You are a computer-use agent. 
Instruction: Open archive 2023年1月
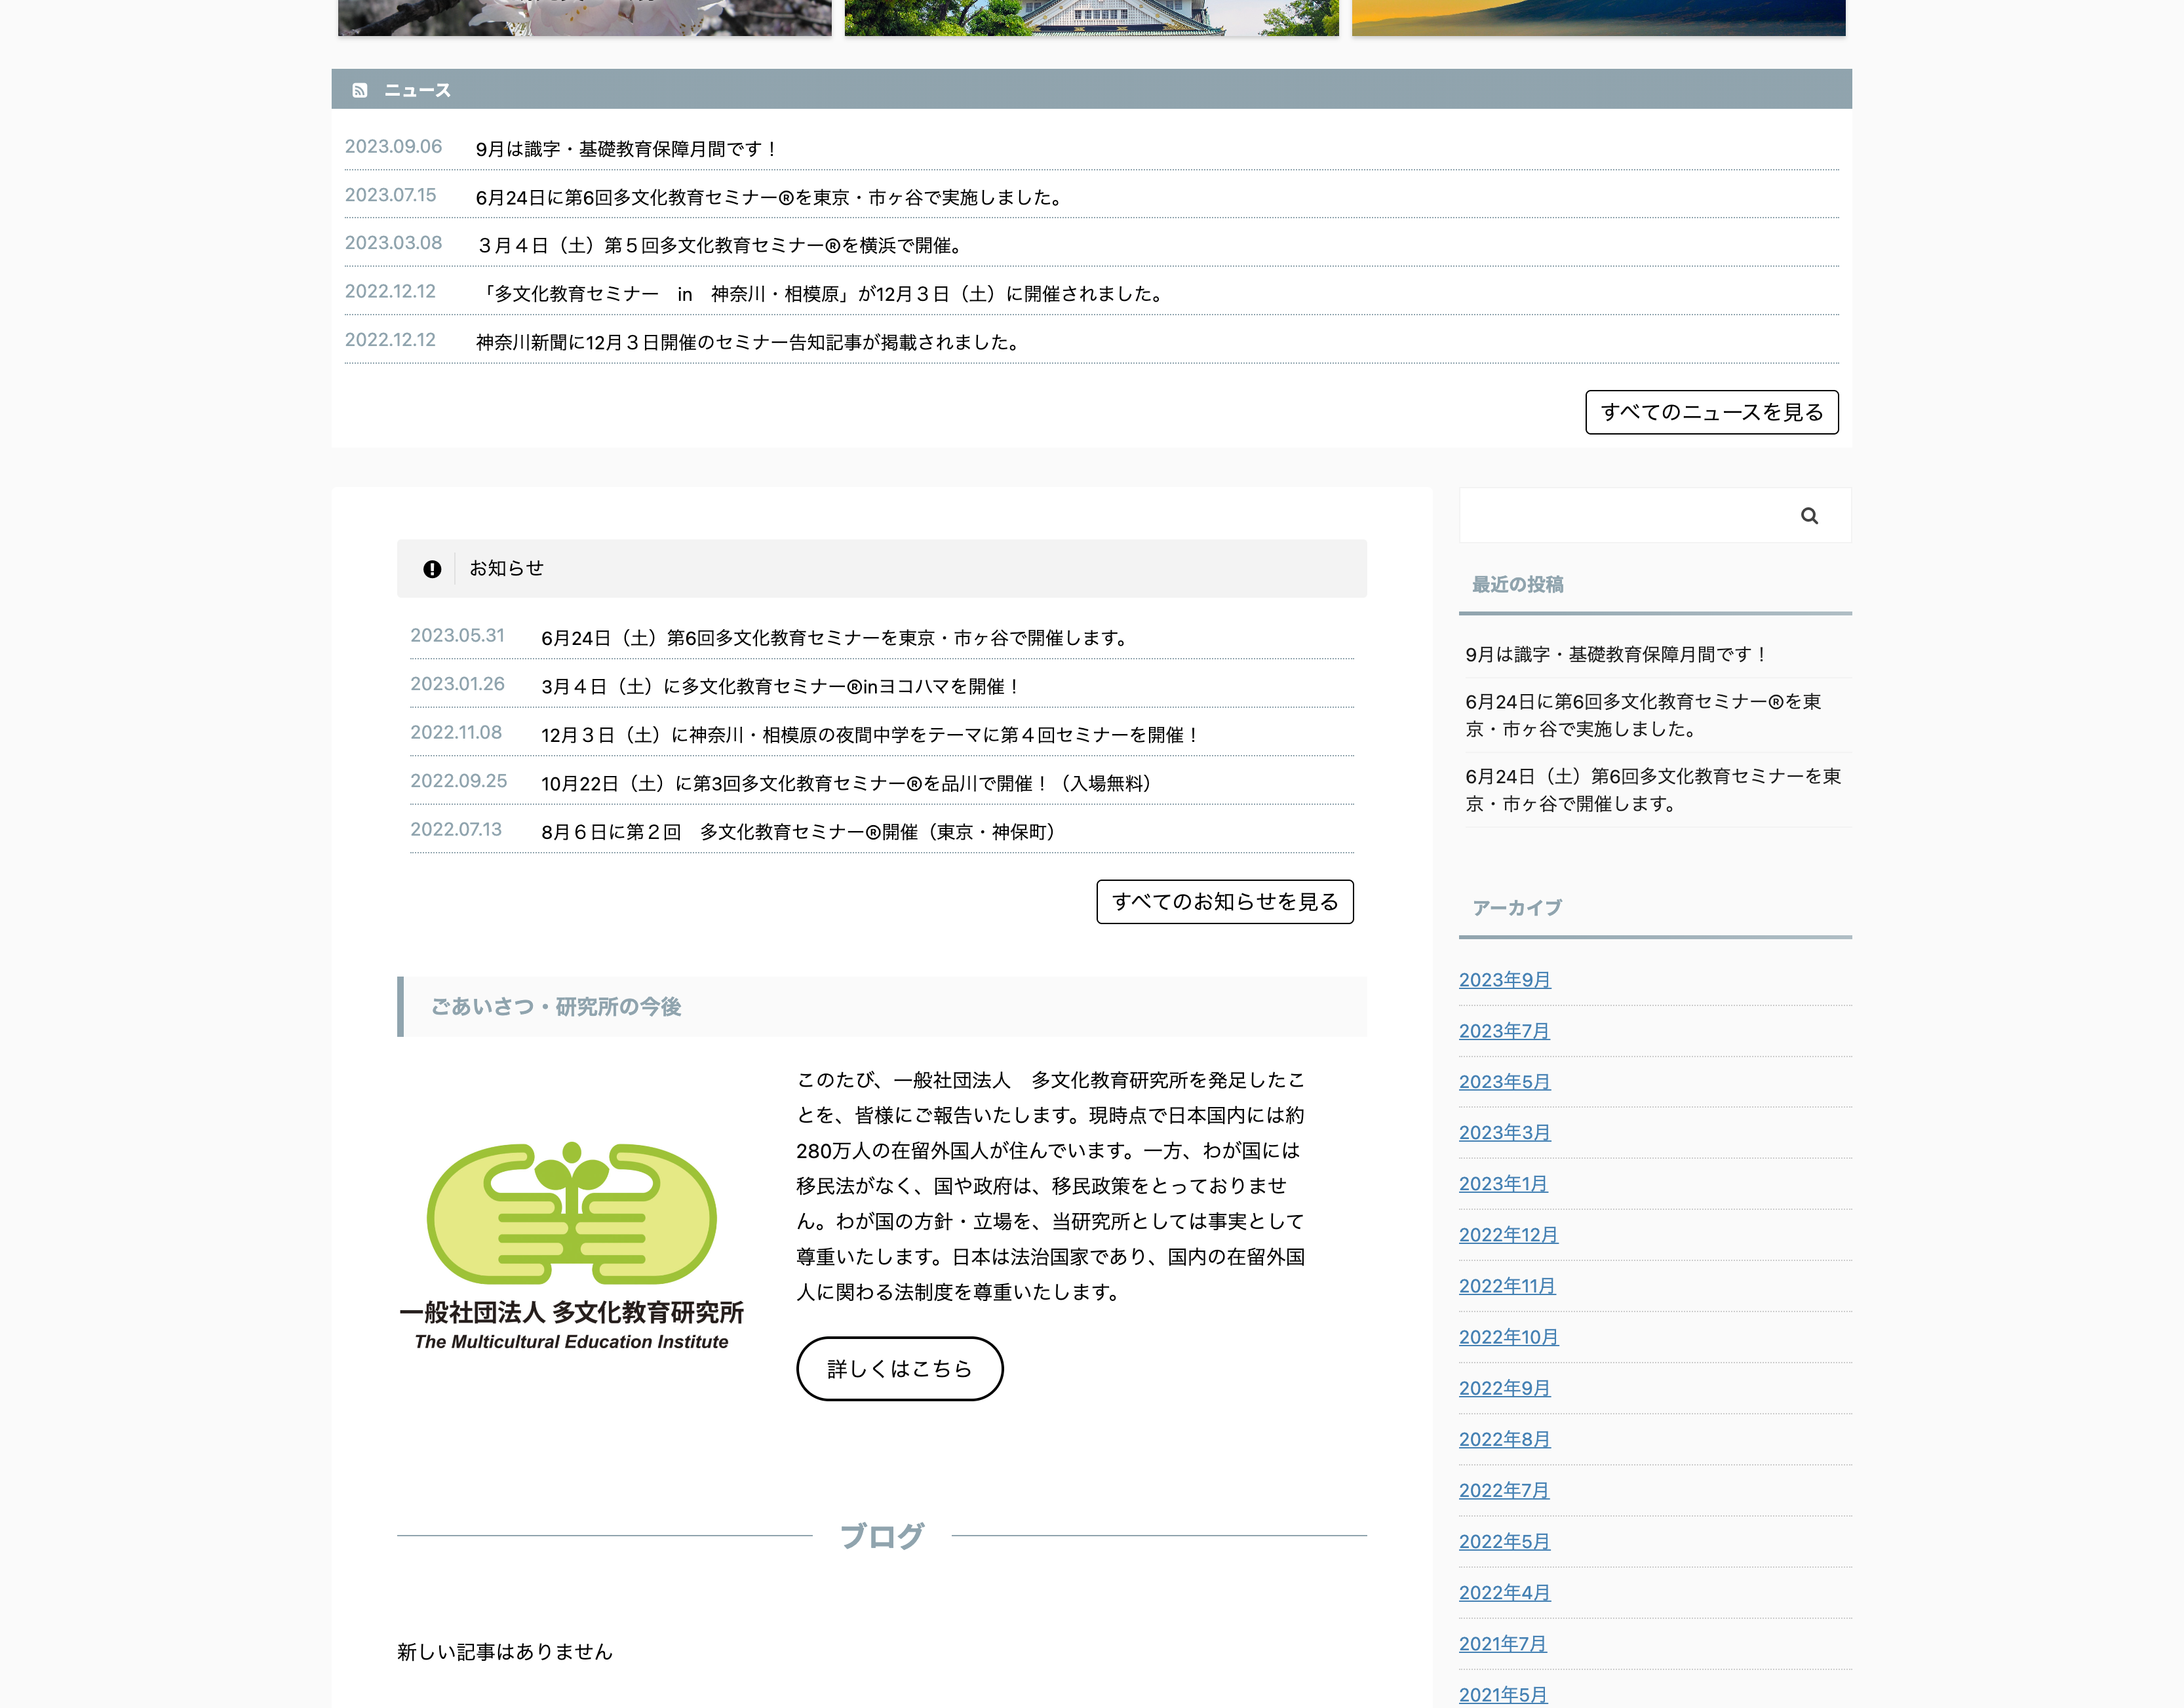1503,1184
